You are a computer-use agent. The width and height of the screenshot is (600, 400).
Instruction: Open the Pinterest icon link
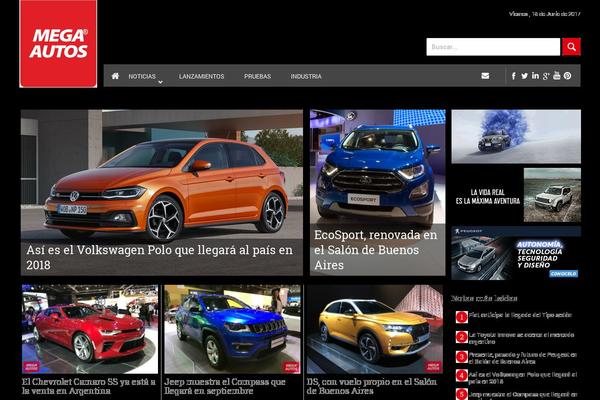(567, 76)
